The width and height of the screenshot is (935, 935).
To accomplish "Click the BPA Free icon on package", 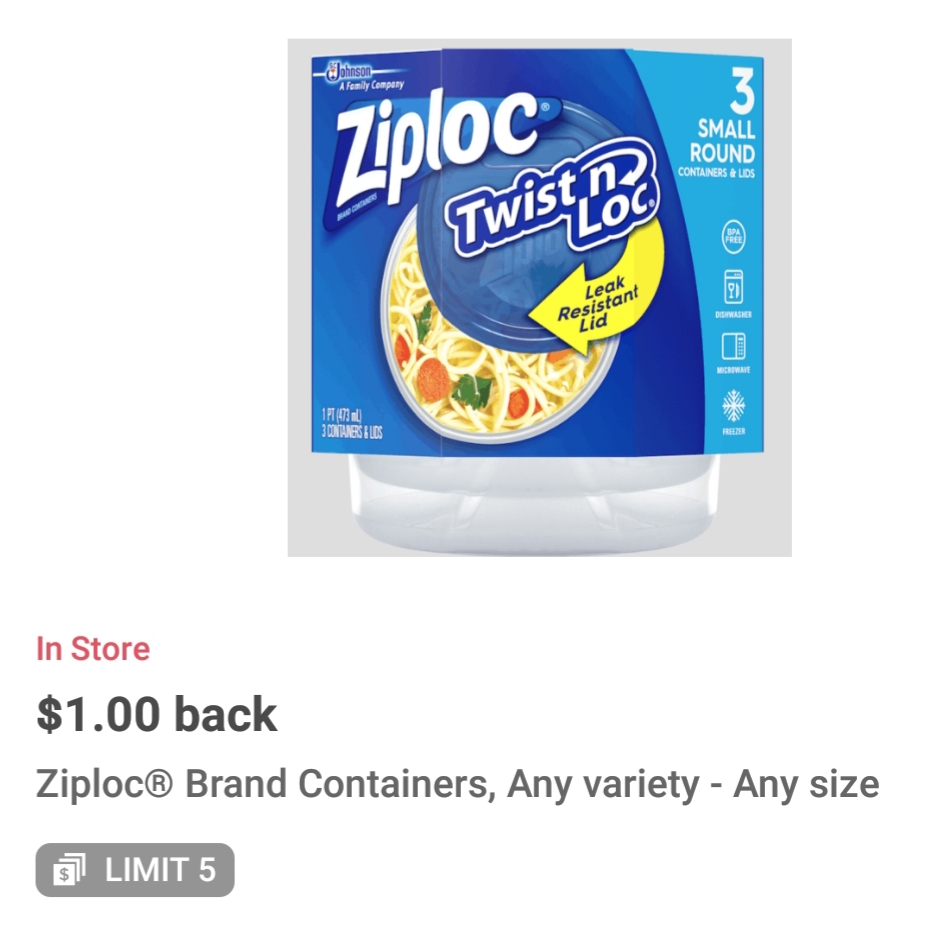I will pyautogui.click(x=733, y=237).
